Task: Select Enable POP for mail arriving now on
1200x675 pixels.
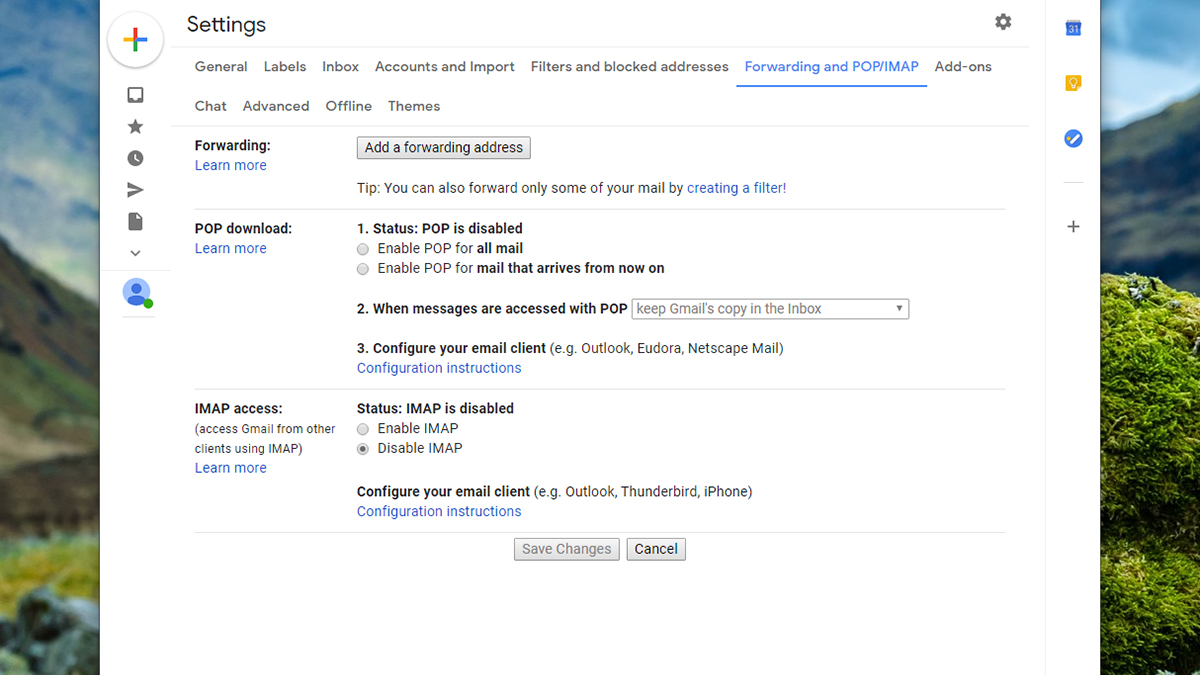Action: (x=363, y=269)
